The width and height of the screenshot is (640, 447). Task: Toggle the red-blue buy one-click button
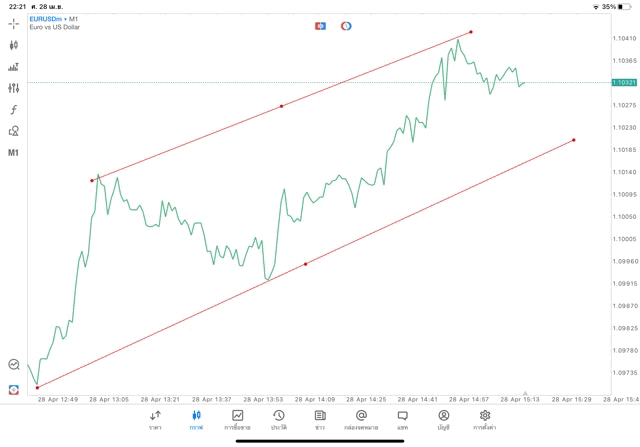point(346,26)
